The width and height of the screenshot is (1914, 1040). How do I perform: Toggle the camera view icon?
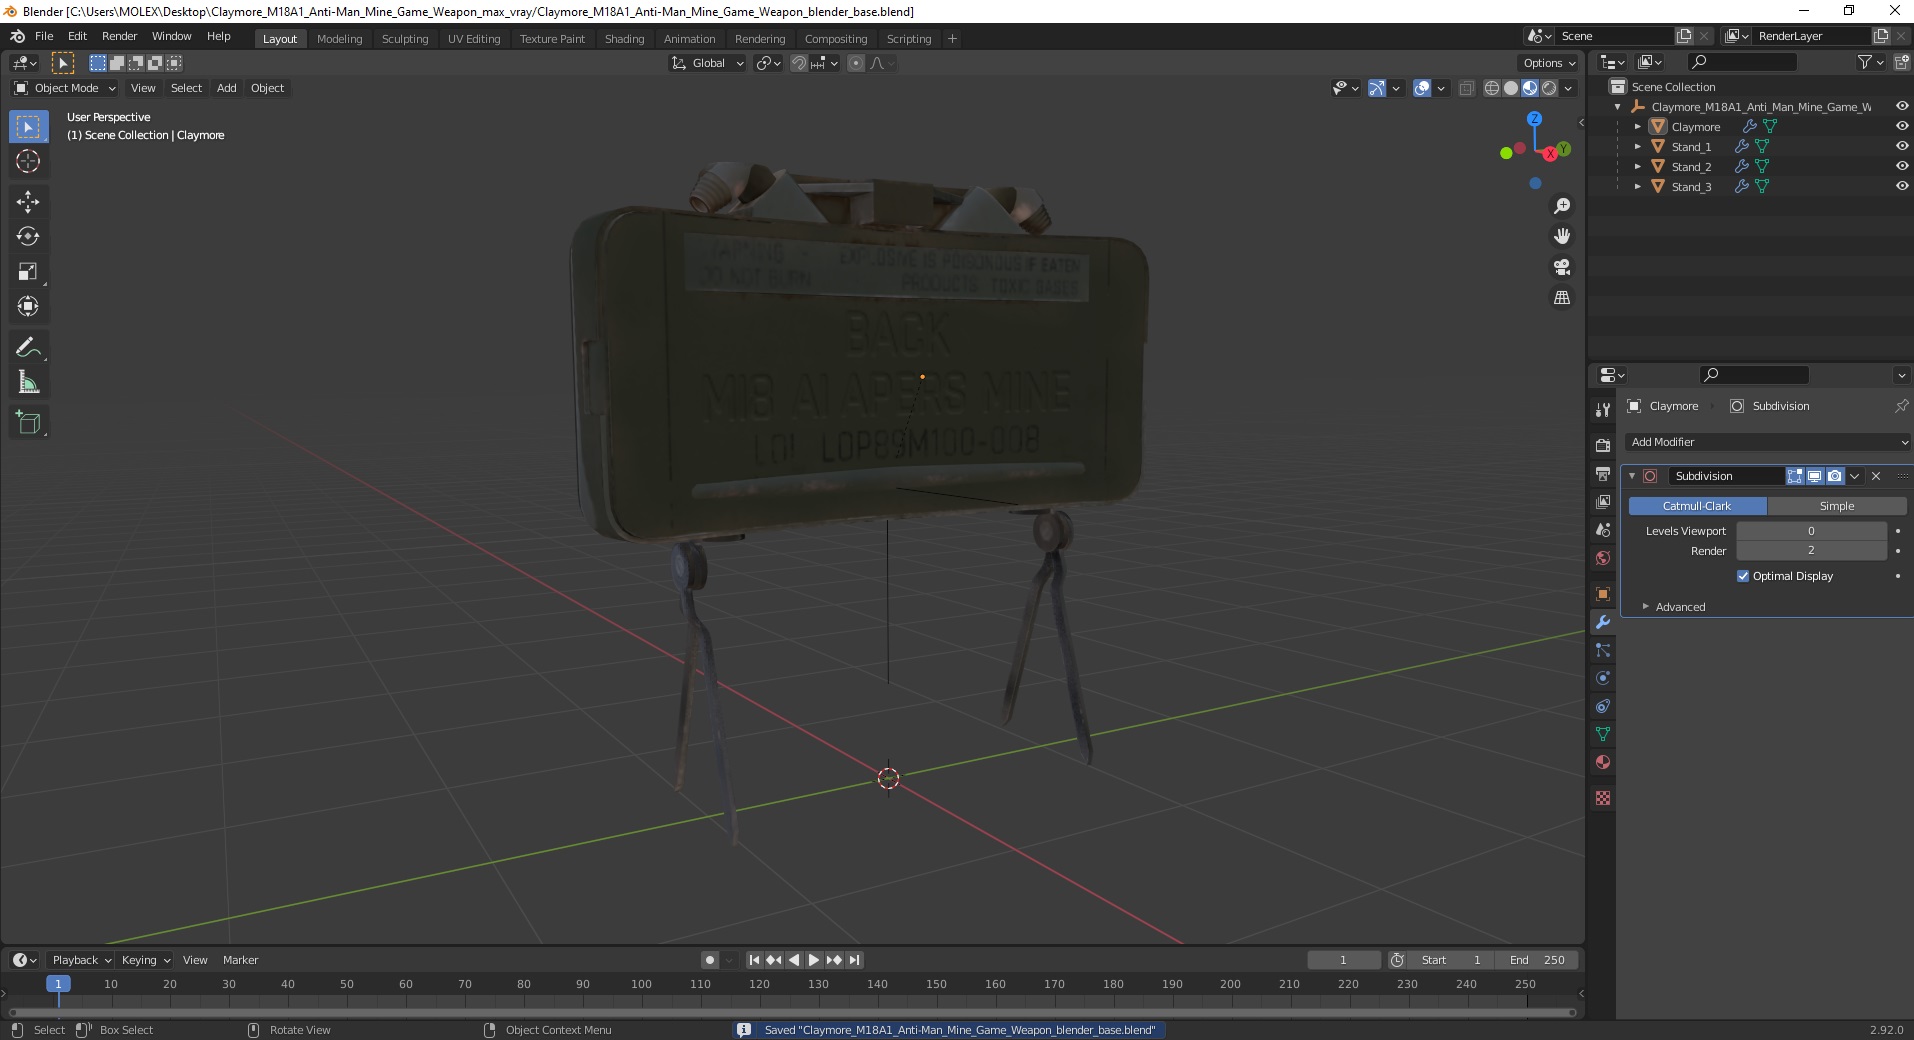[x=1561, y=267]
